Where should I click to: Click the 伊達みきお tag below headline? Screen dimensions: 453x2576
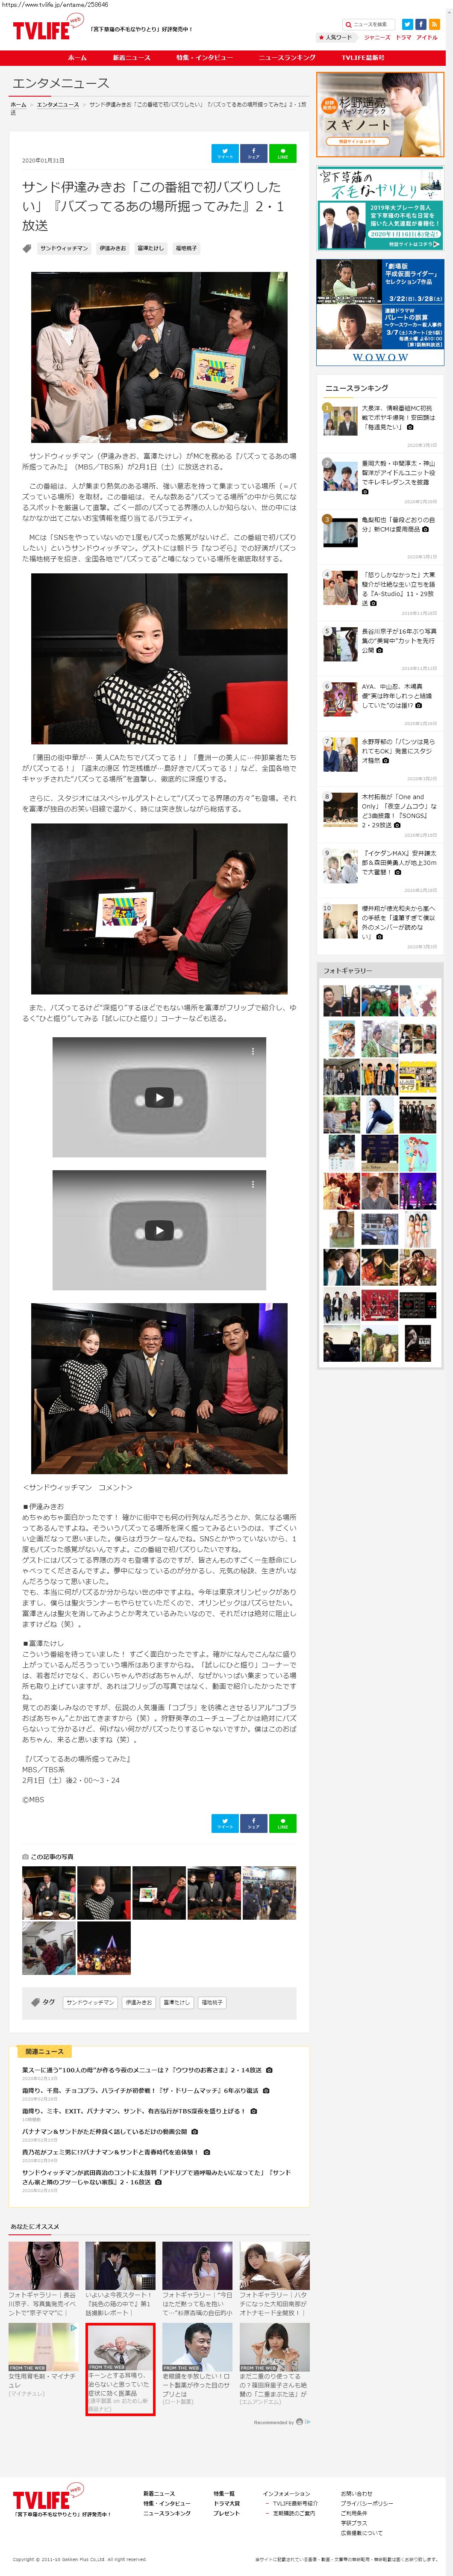(113, 248)
